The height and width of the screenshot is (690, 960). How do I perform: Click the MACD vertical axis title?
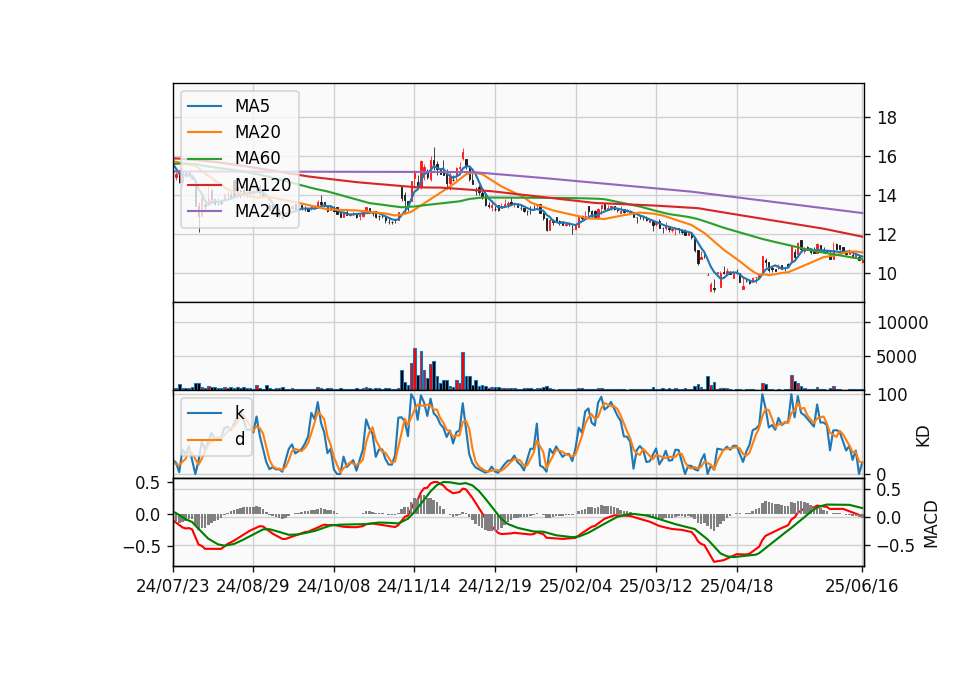tap(931, 524)
